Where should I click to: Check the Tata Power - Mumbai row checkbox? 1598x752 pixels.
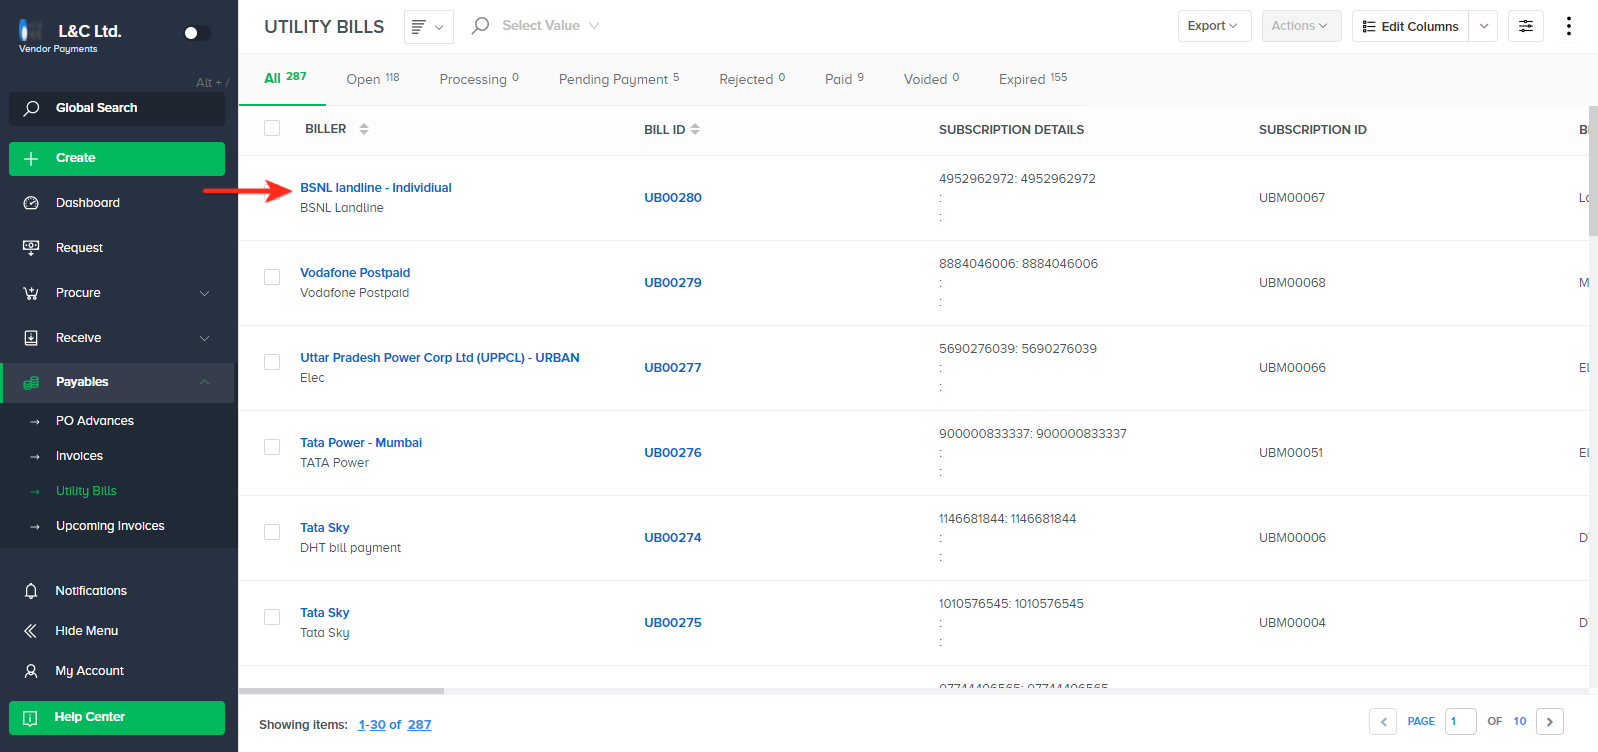(x=272, y=447)
